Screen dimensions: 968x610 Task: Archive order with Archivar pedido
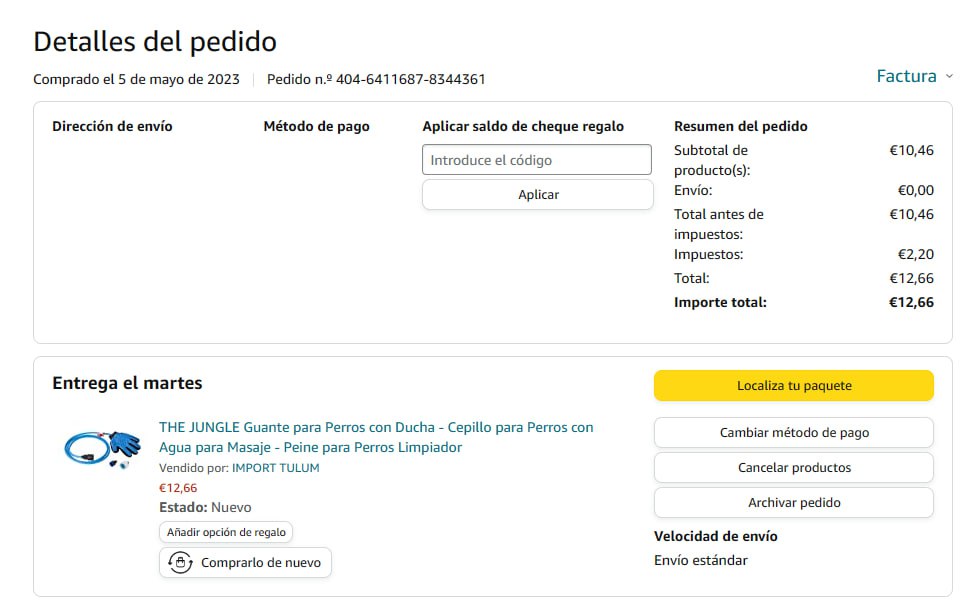[x=793, y=502]
